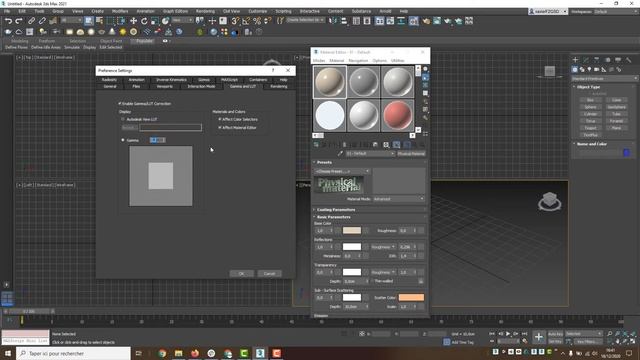Toggle the Percent Snap icon
The height and width of the screenshot is (360, 640).
pos(257,21)
